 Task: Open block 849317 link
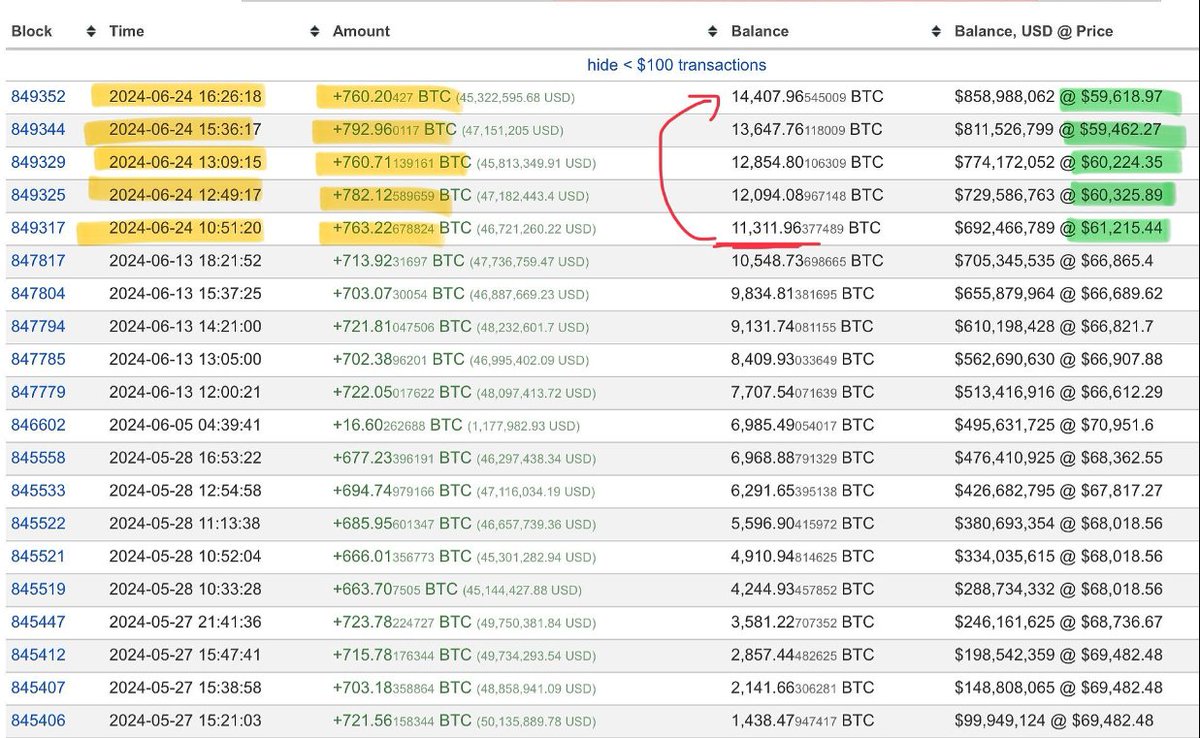click(x=38, y=228)
